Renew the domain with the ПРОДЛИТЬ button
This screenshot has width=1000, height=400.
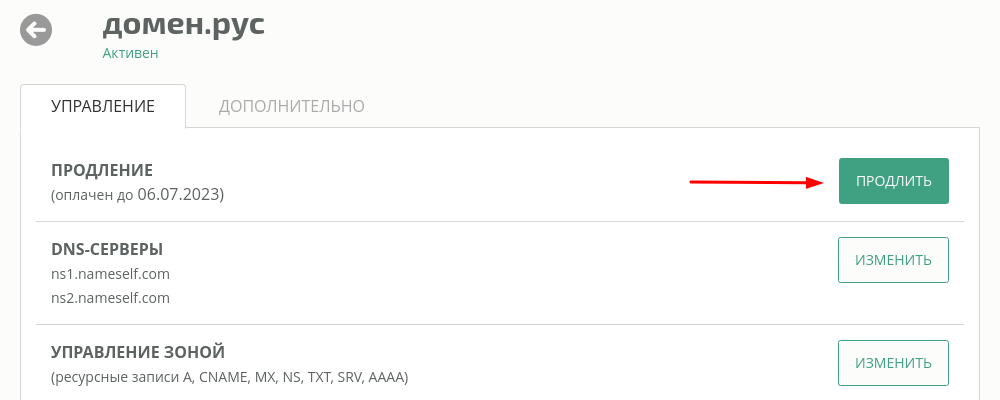pyautogui.click(x=893, y=181)
